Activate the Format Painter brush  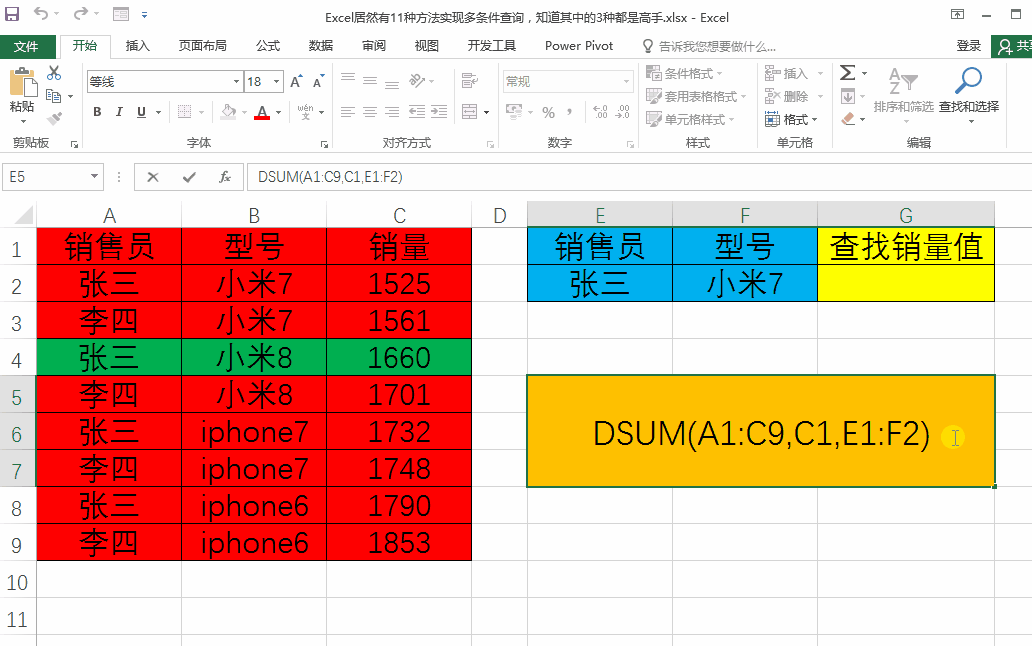click(x=54, y=119)
